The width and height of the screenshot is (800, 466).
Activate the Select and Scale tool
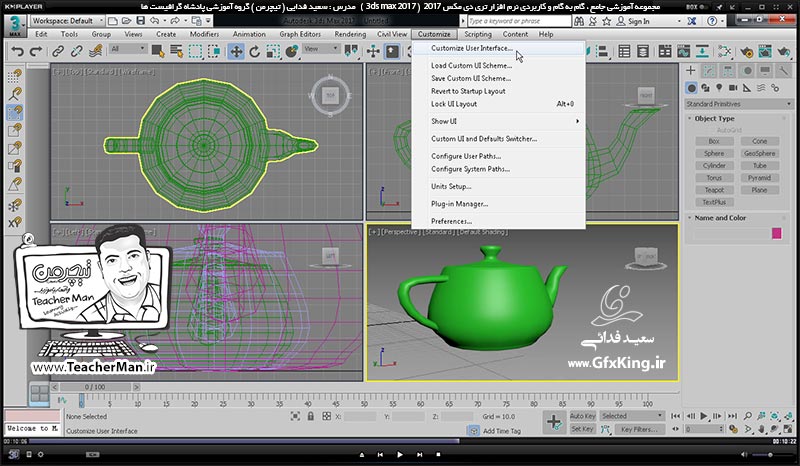(273, 51)
